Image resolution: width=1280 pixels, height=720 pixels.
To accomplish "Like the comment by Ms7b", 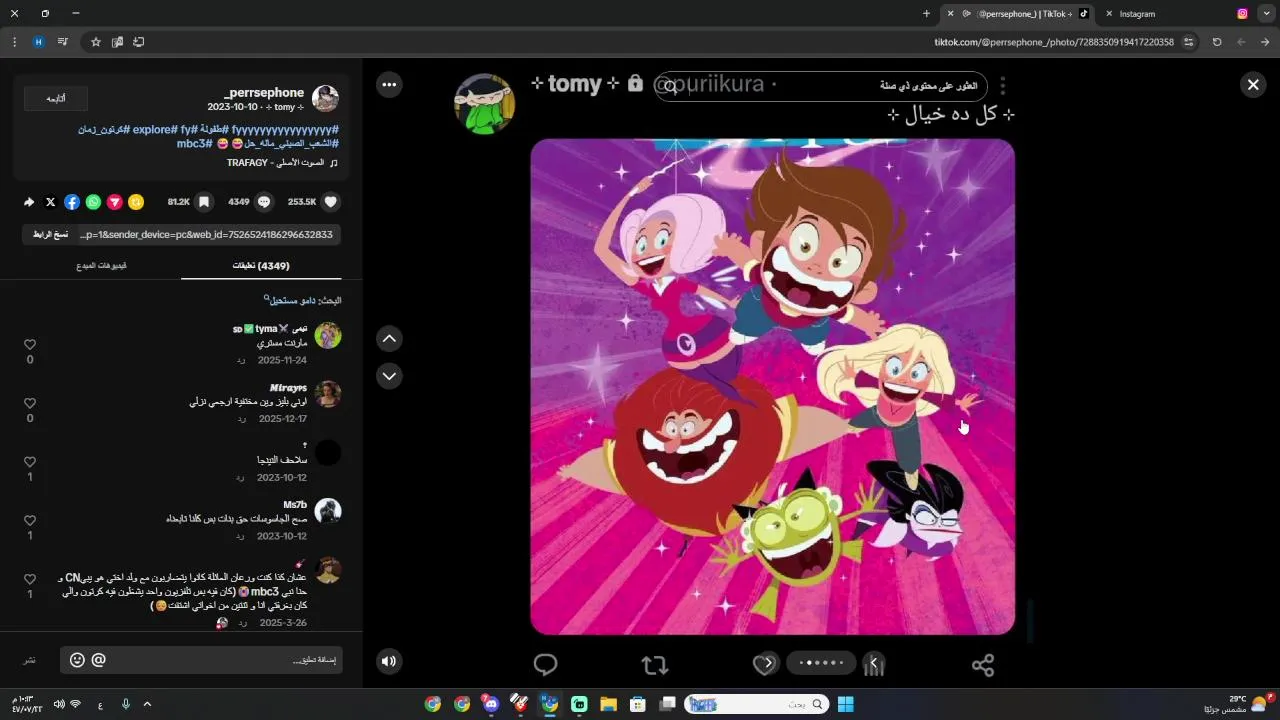I will click(30, 521).
